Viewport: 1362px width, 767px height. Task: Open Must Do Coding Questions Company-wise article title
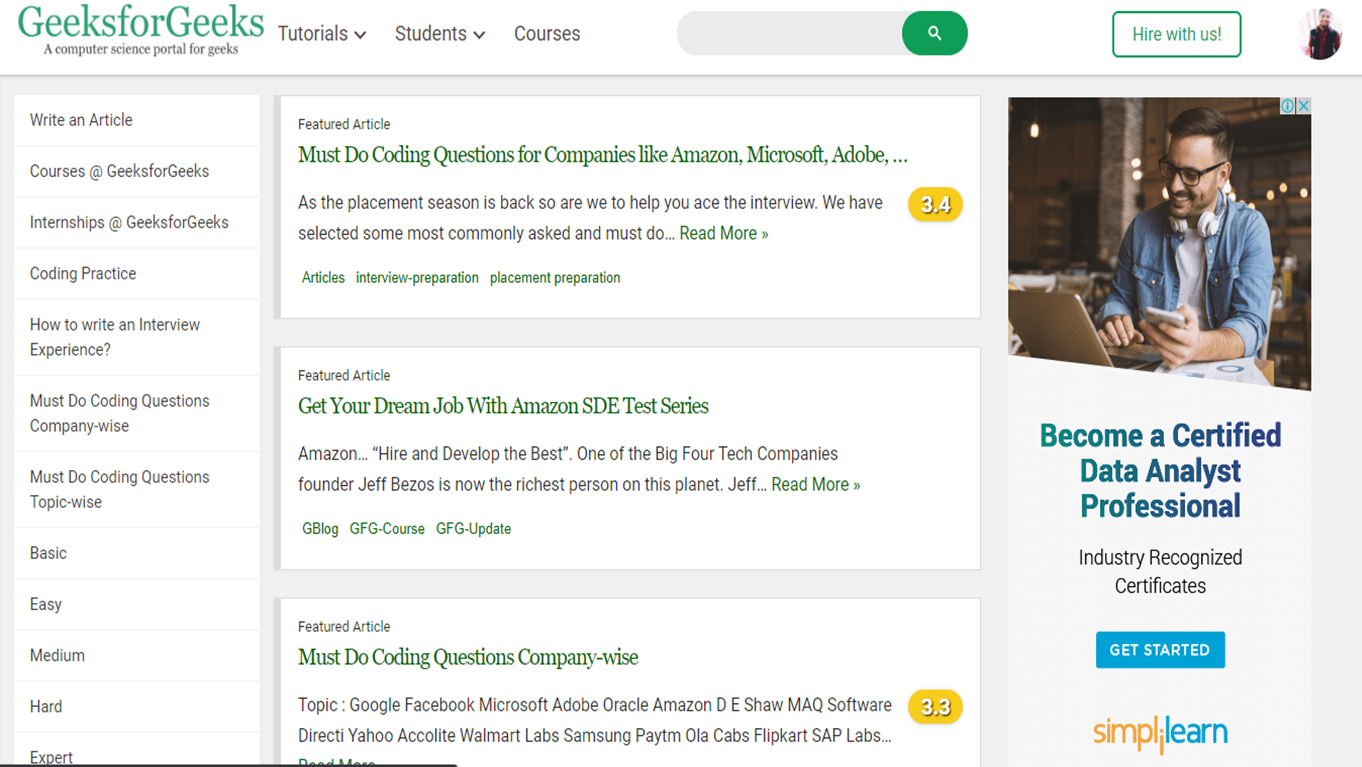(x=468, y=657)
